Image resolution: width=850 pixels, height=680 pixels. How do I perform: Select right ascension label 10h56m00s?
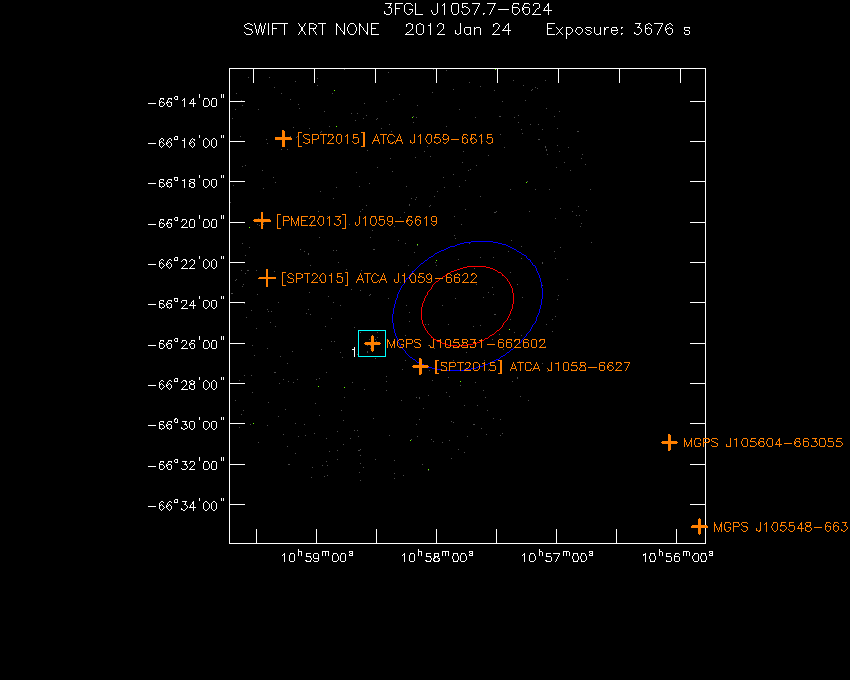pos(678,557)
